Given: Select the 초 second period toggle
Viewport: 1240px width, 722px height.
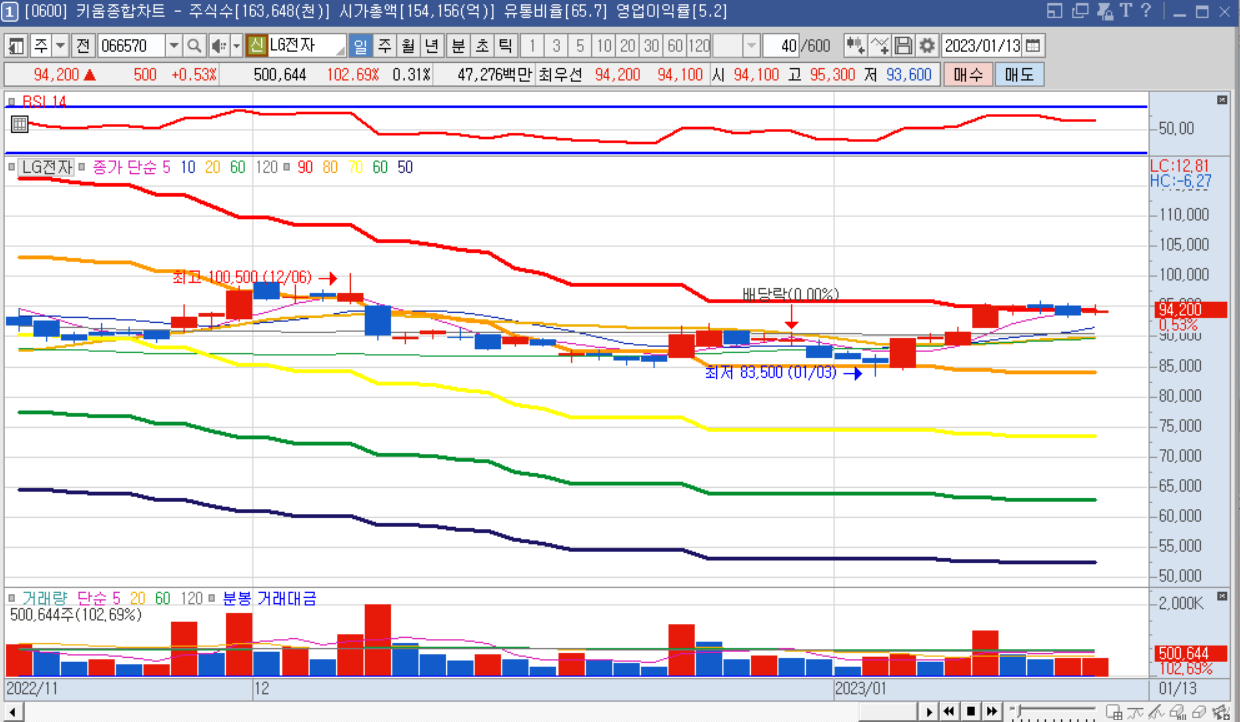Looking at the screenshot, I should 481,46.
